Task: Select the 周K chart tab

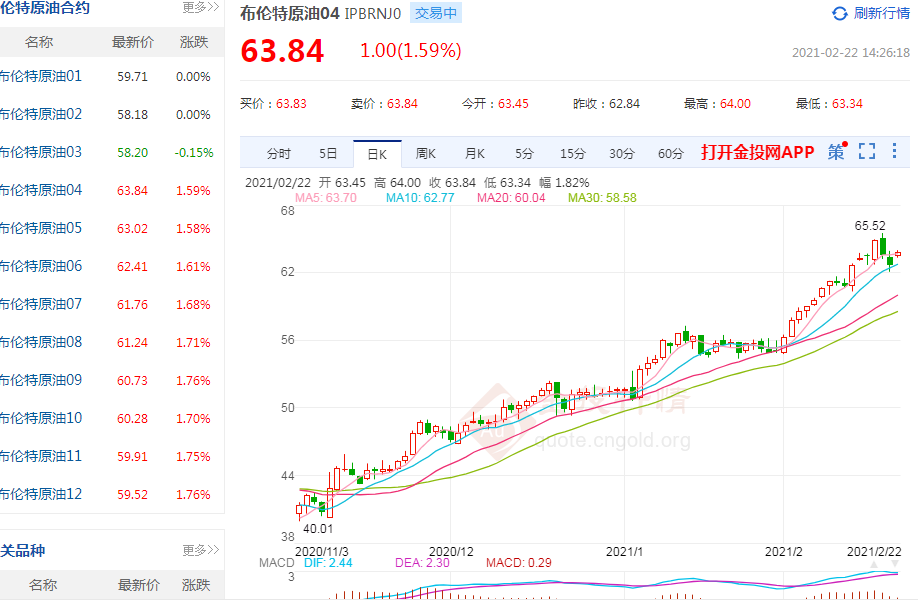Action: [426, 154]
